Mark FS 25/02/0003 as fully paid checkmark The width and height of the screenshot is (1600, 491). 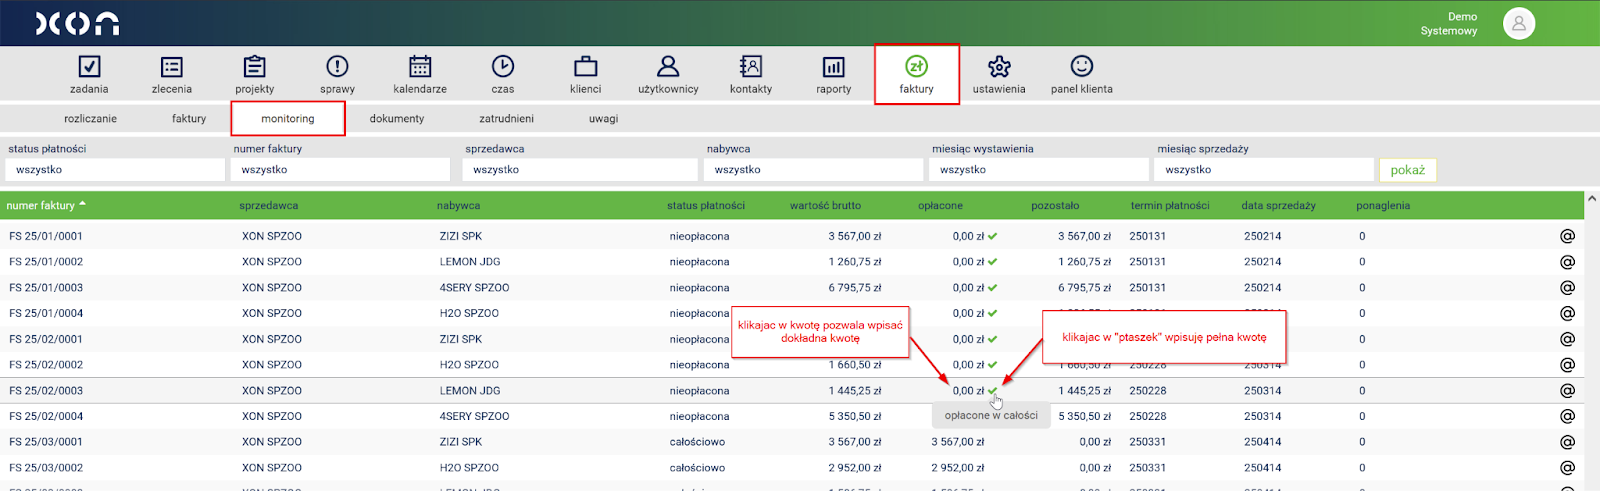click(x=993, y=391)
